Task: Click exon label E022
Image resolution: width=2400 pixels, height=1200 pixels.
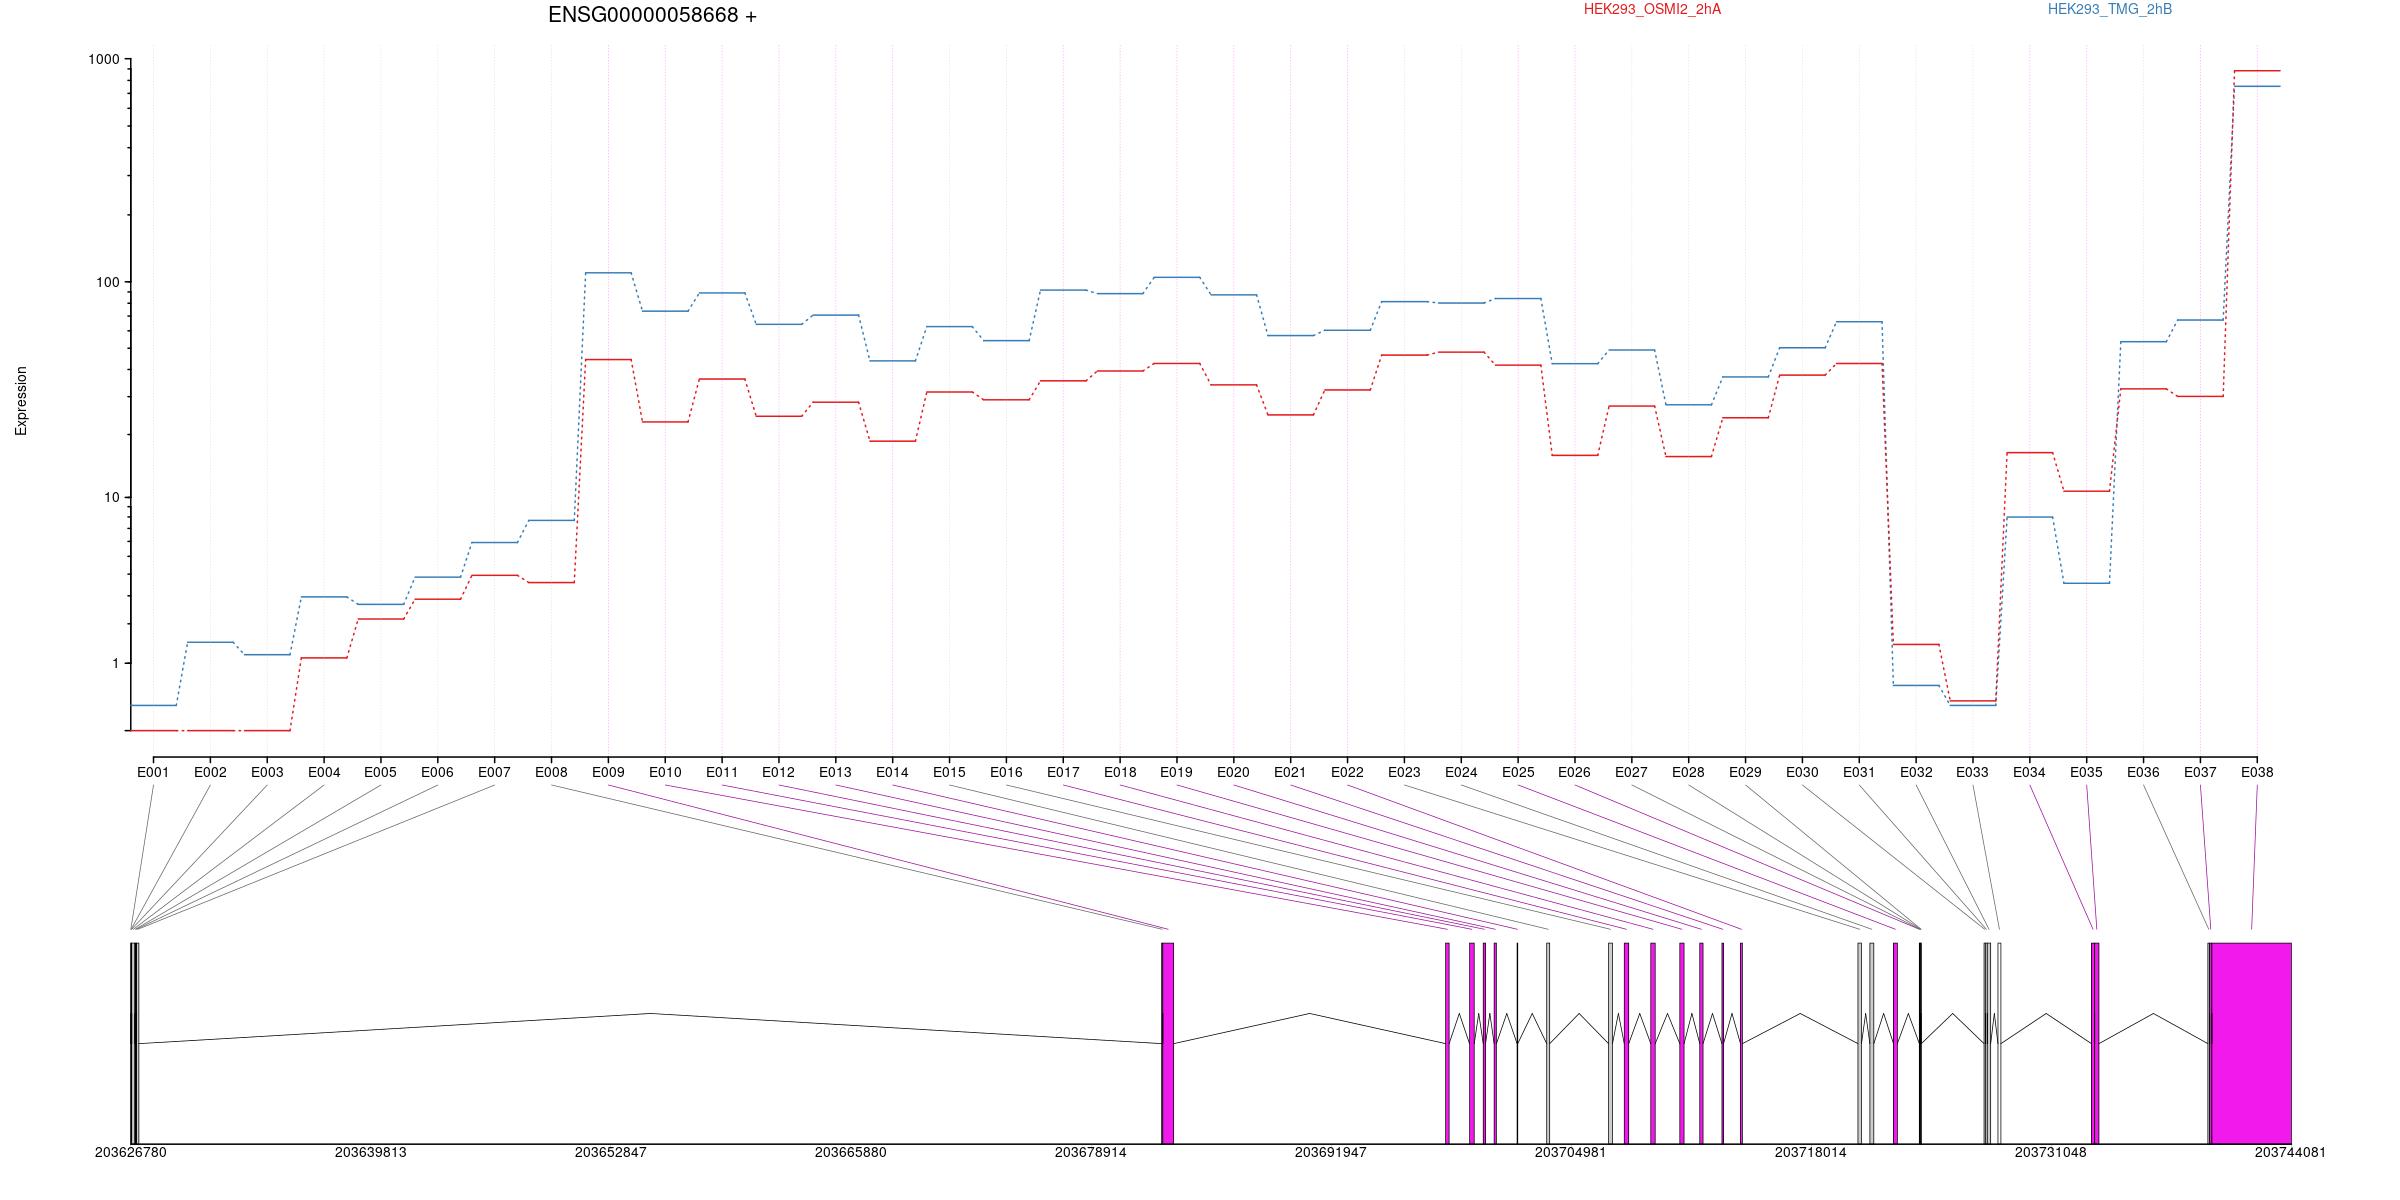Action: coord(1347,772)
